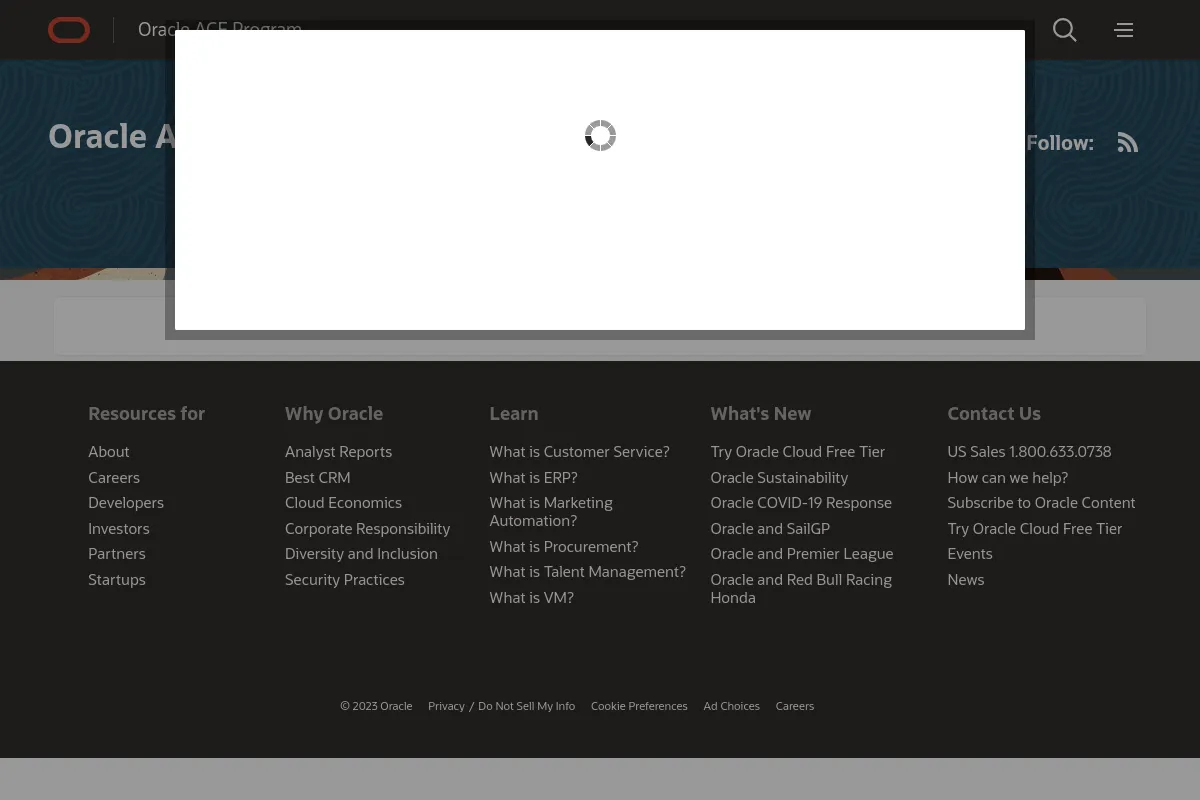This screenshot has height=800, width=1200.
Task: Open What is Customer Service? link
Action: (579, 452)
